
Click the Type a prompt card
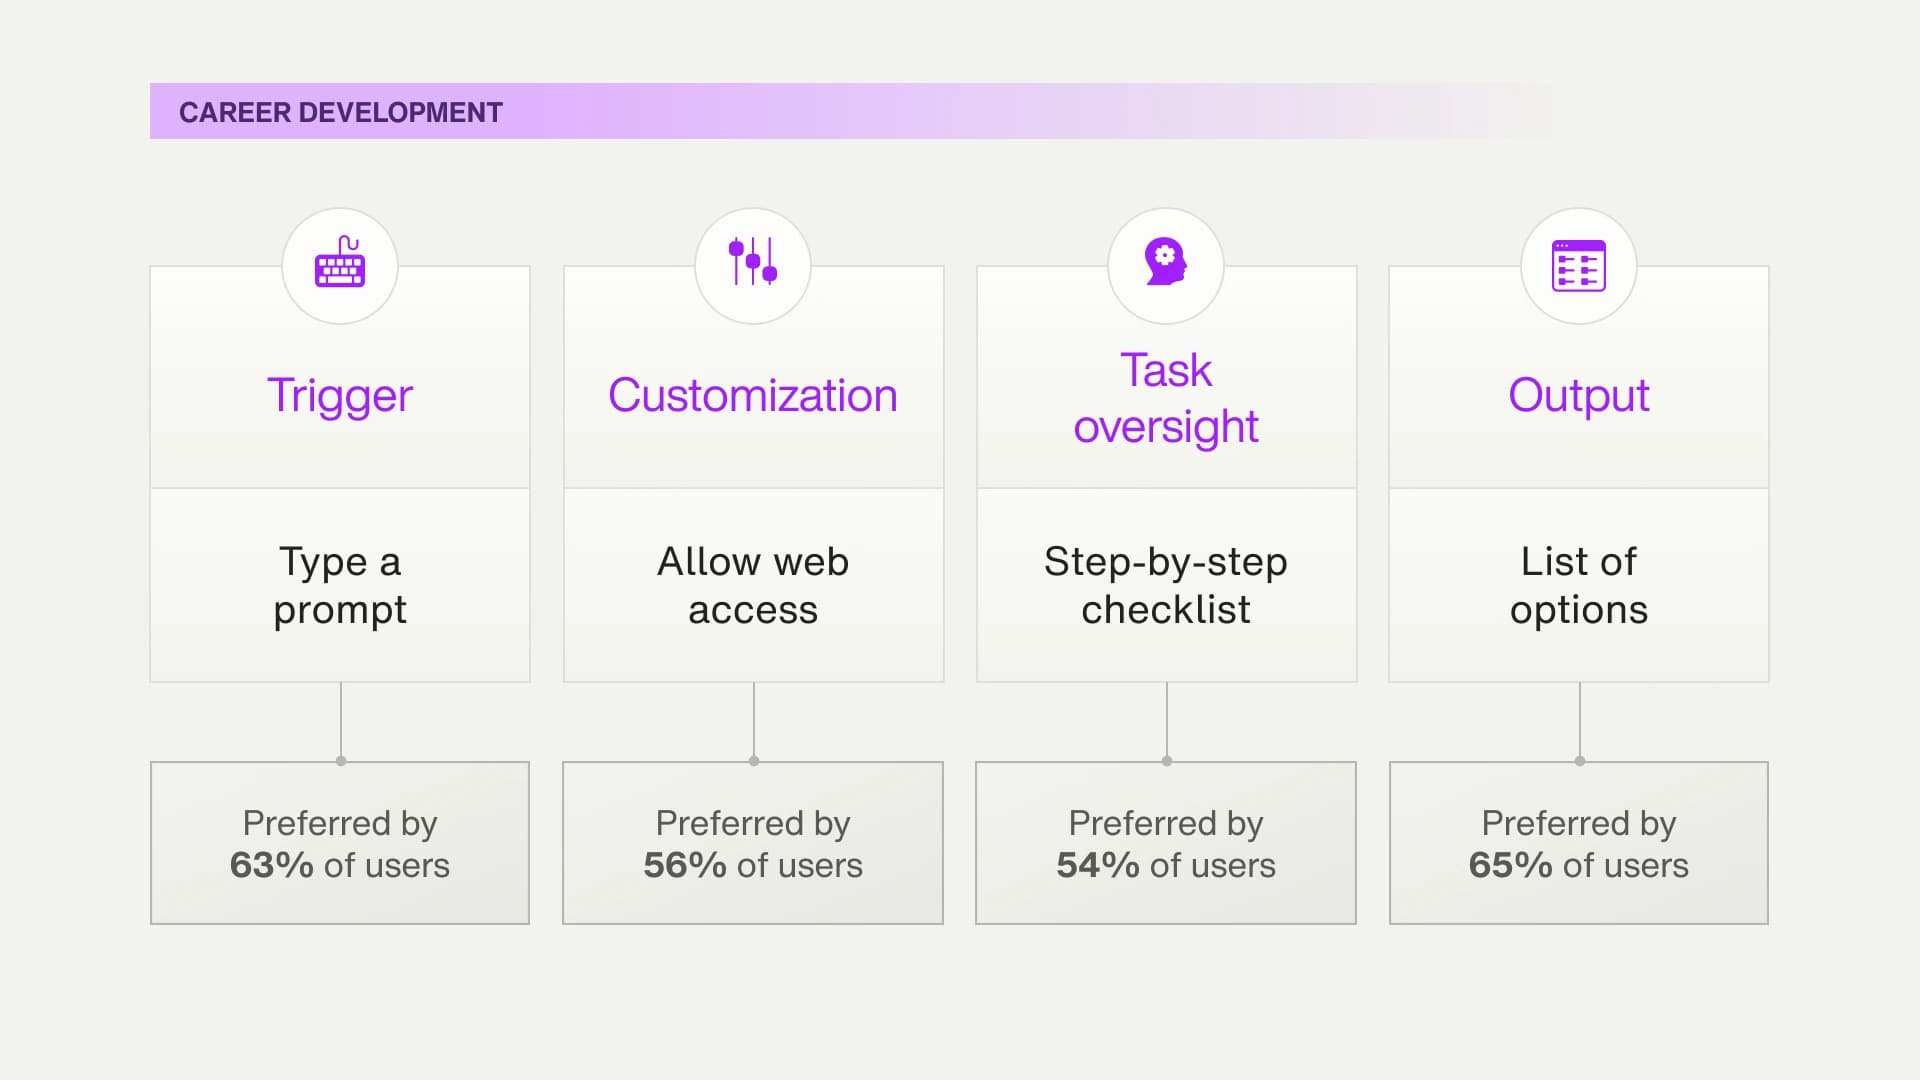(x=340, y=585)
